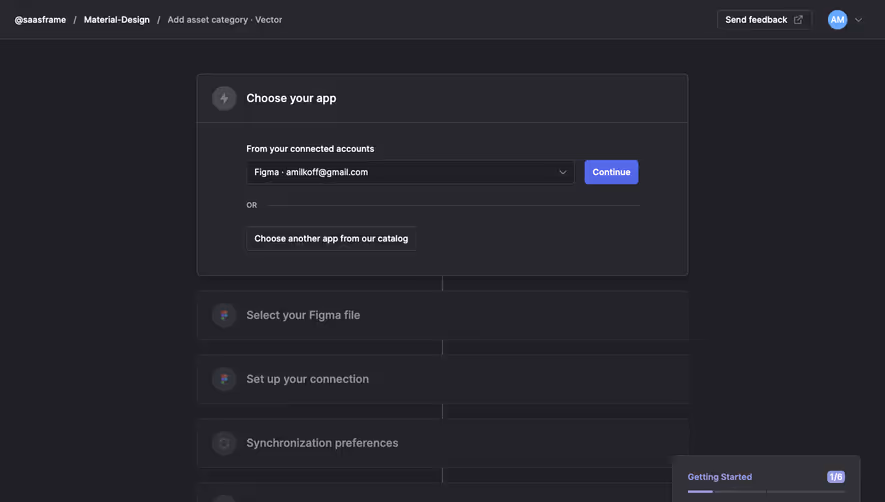Viewport: 885px width, 502px height.
Task: Click the From your connected accounts label
Action: (310, 149)
